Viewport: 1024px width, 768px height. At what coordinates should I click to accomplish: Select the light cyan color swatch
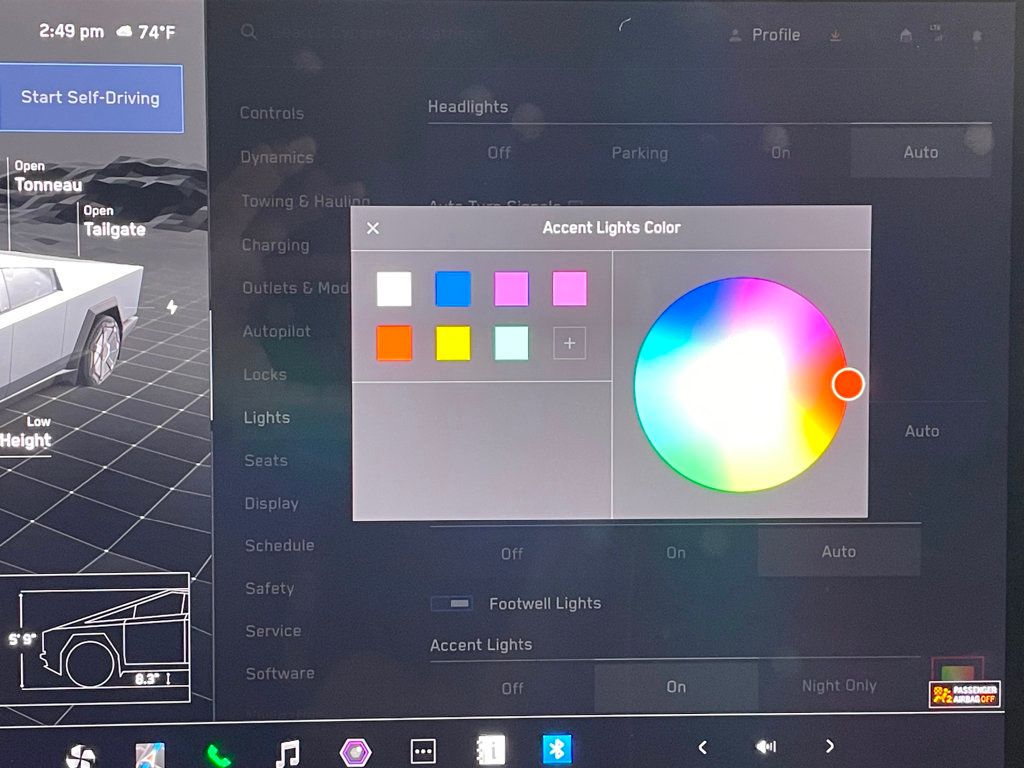coord(511,343)
